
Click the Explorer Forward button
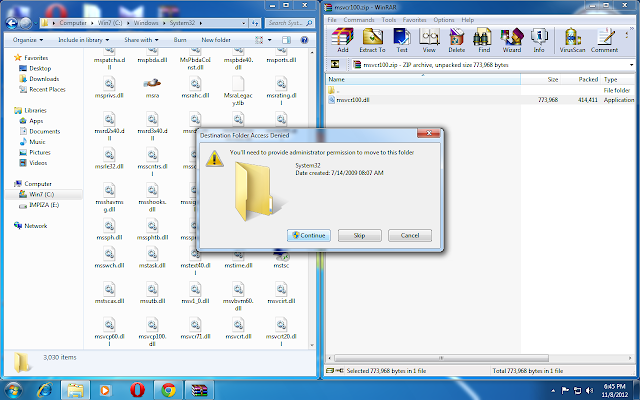click(25, 23)
